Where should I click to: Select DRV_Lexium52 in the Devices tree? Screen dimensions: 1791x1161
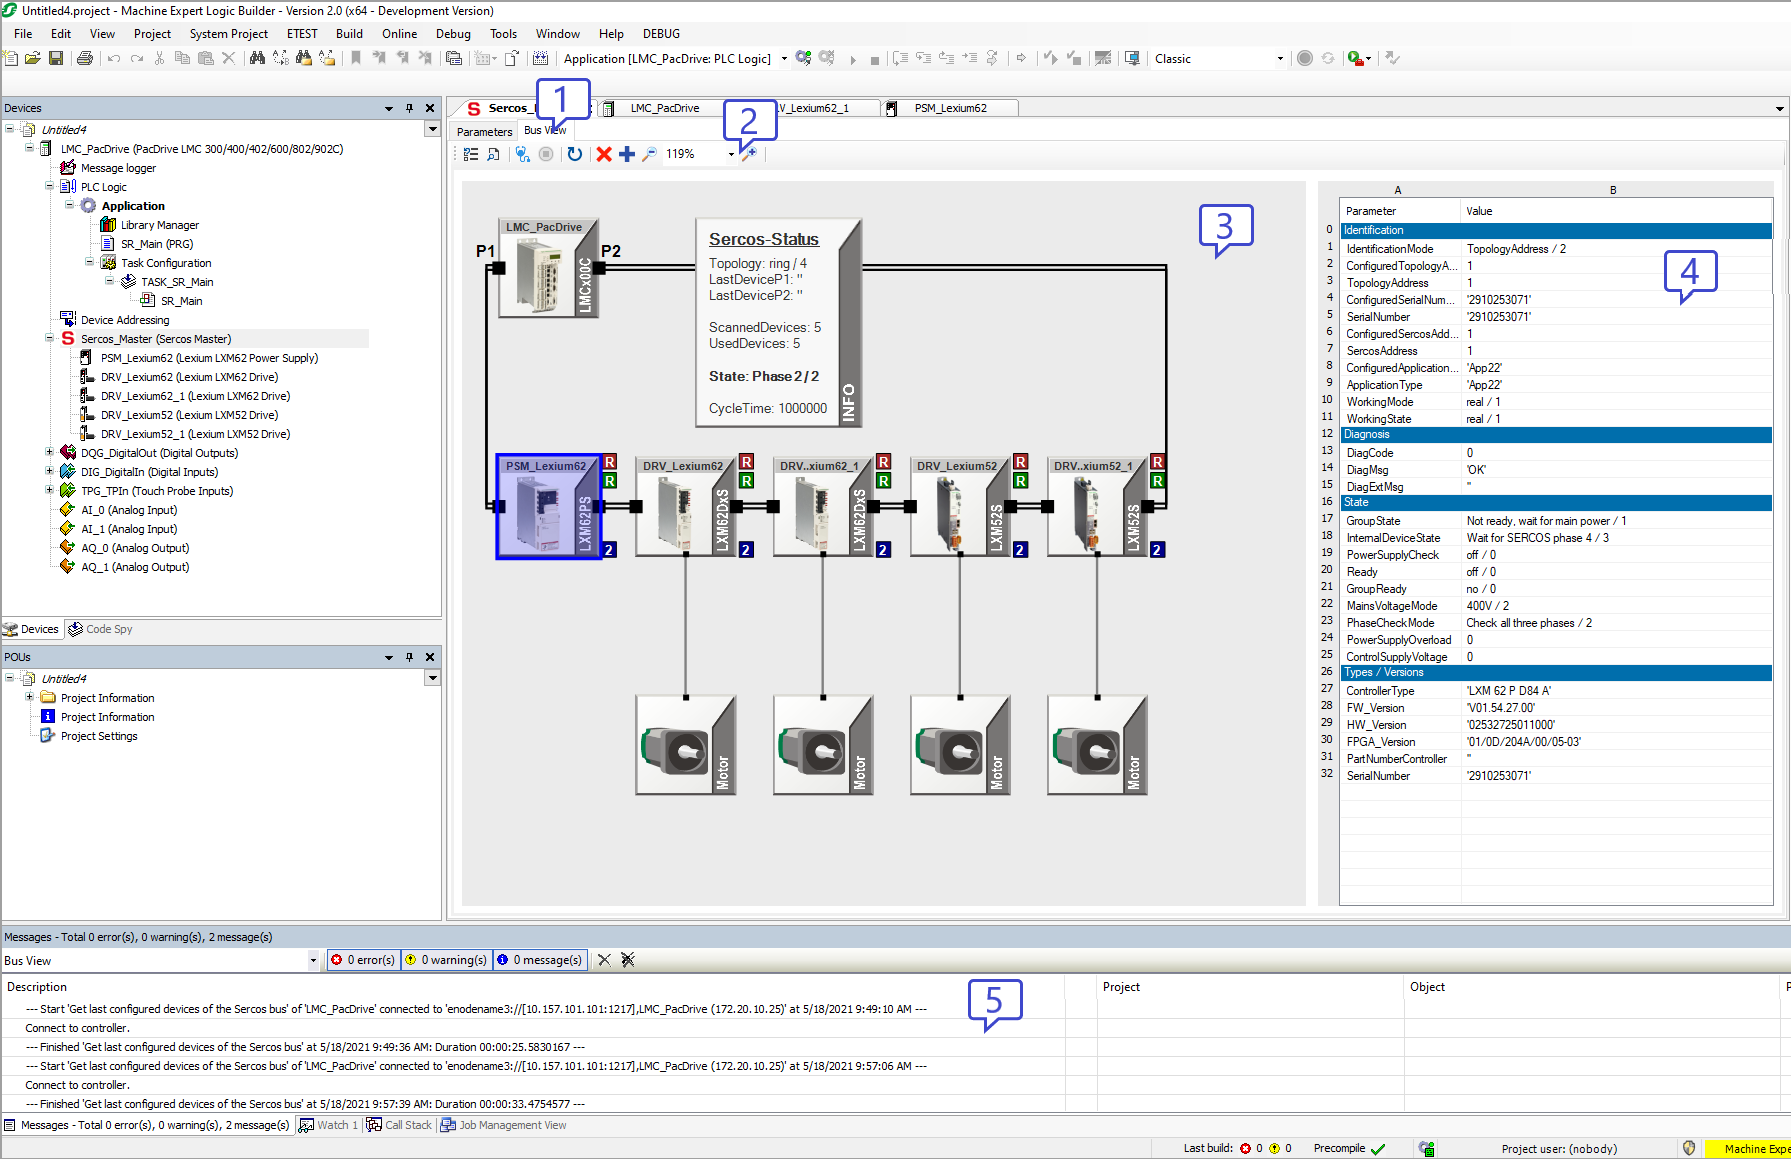pyautogui.click(x=189, y=415)
